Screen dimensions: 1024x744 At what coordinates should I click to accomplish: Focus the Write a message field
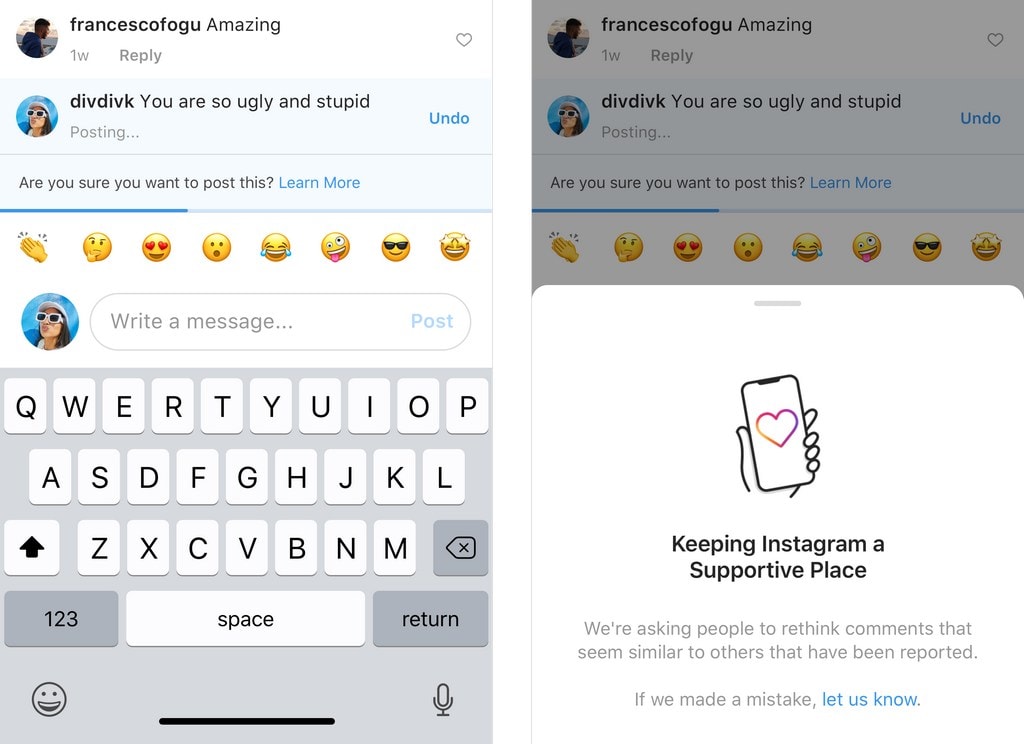click(280, 321)
